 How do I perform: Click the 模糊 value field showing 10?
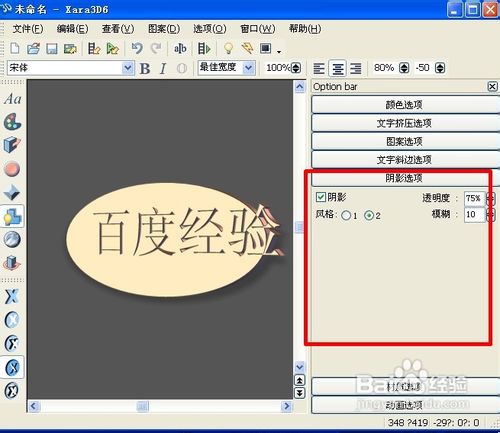474,215
